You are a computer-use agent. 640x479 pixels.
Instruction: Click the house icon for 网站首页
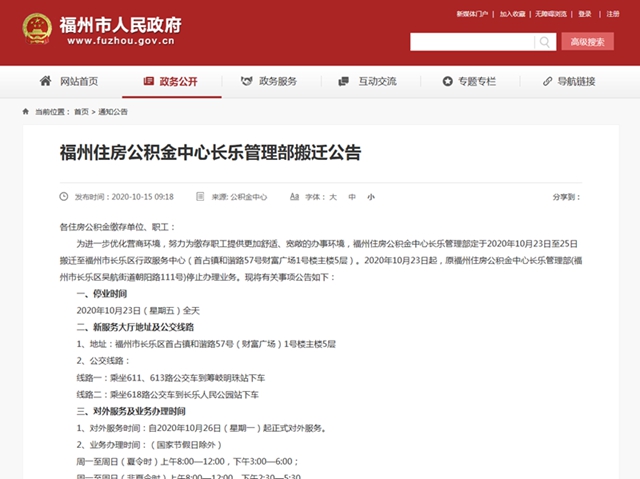45,81
